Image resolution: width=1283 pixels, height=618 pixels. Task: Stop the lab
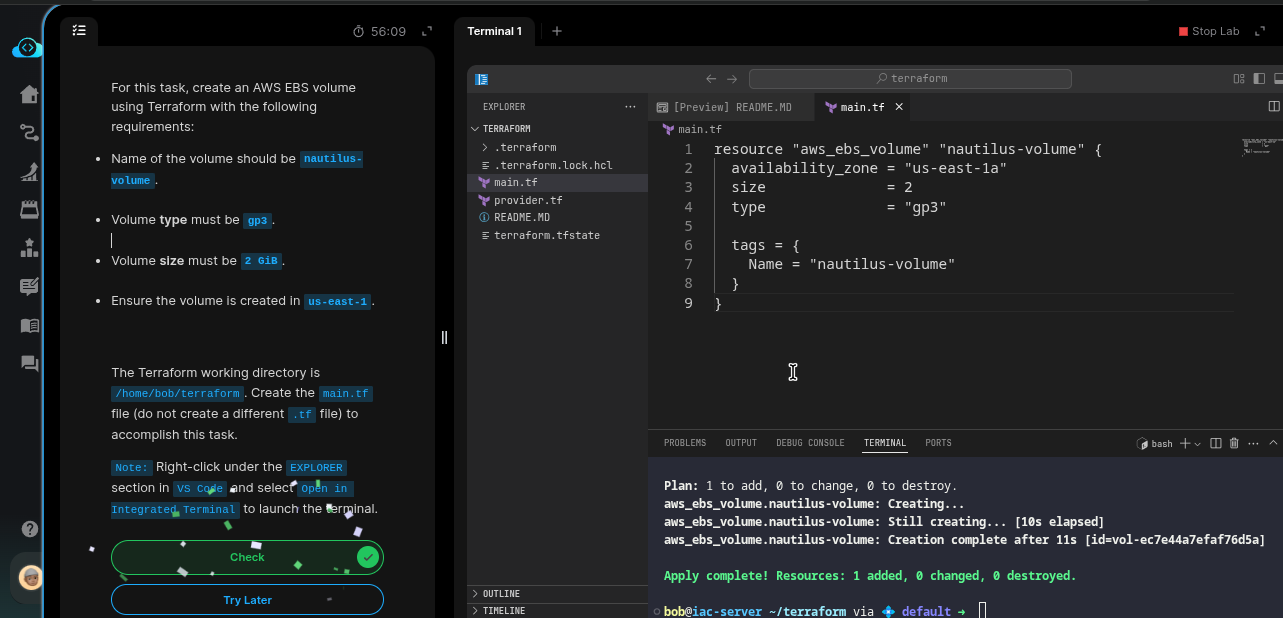click(x=1209, y=31)
